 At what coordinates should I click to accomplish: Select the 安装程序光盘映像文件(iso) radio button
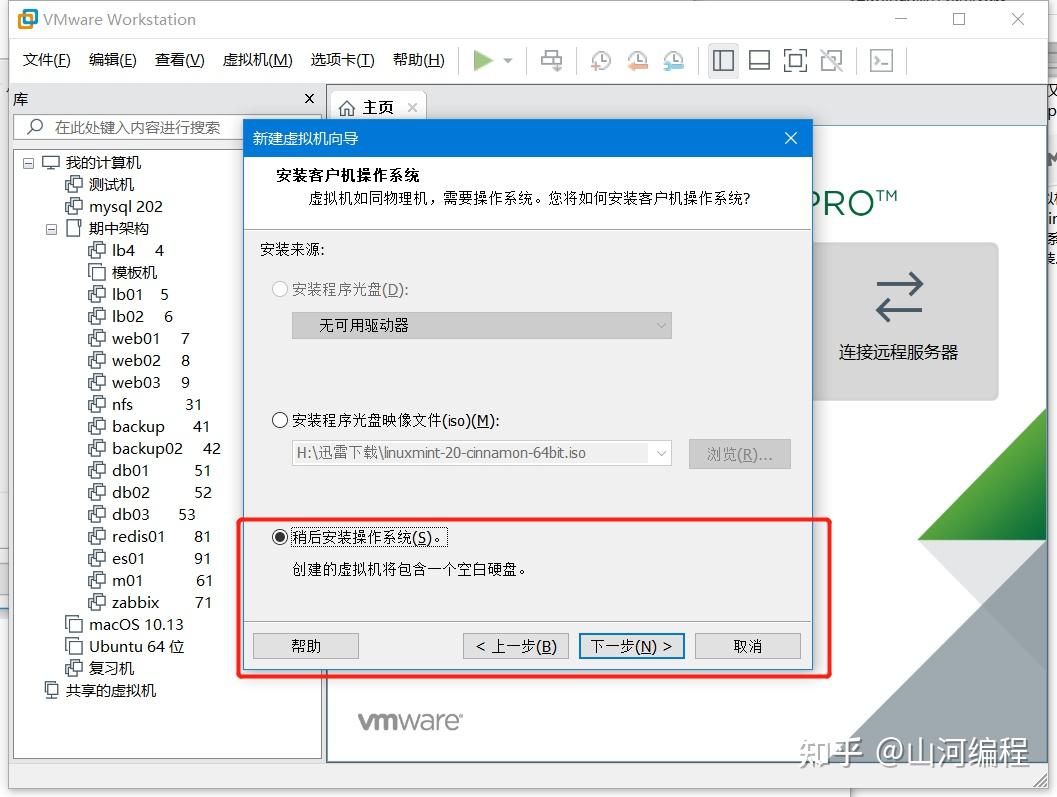point(280,421)
